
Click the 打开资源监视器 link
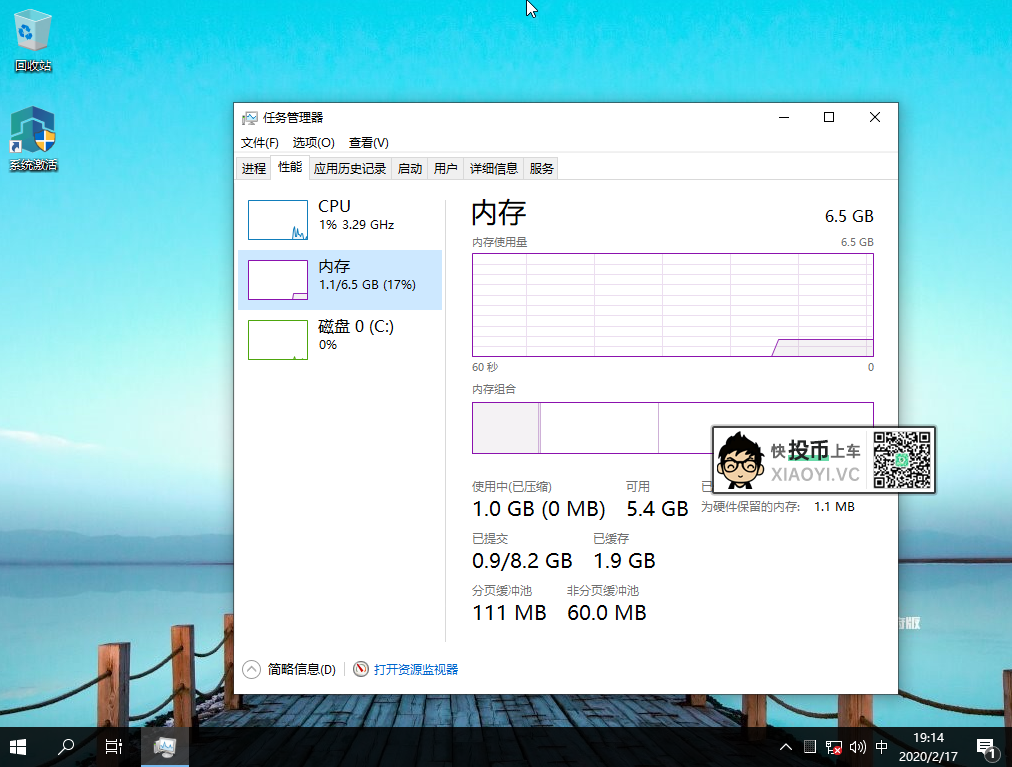415,669
